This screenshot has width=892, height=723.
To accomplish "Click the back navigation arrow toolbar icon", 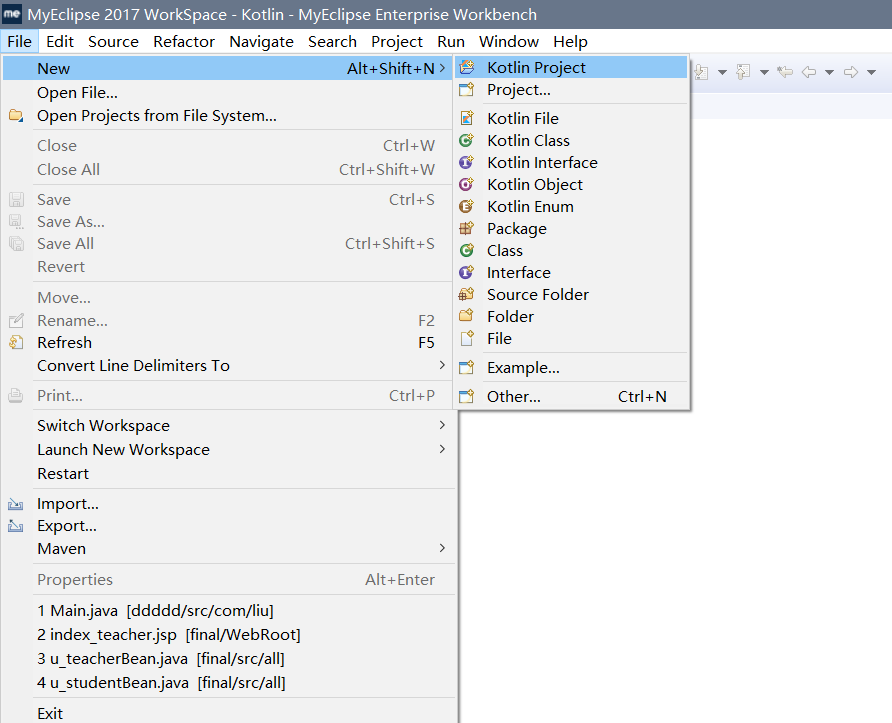I will (809, 72).
